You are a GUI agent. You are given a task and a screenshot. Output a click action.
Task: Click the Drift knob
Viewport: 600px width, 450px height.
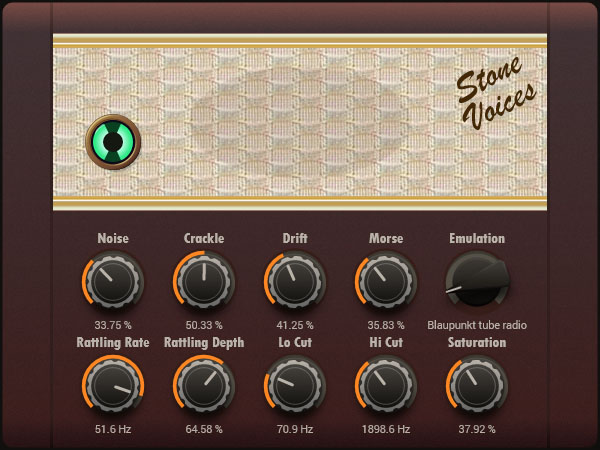295,281
